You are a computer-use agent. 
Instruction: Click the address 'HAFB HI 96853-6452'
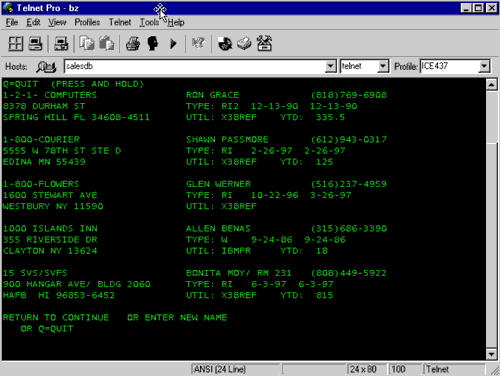point(59,295)
